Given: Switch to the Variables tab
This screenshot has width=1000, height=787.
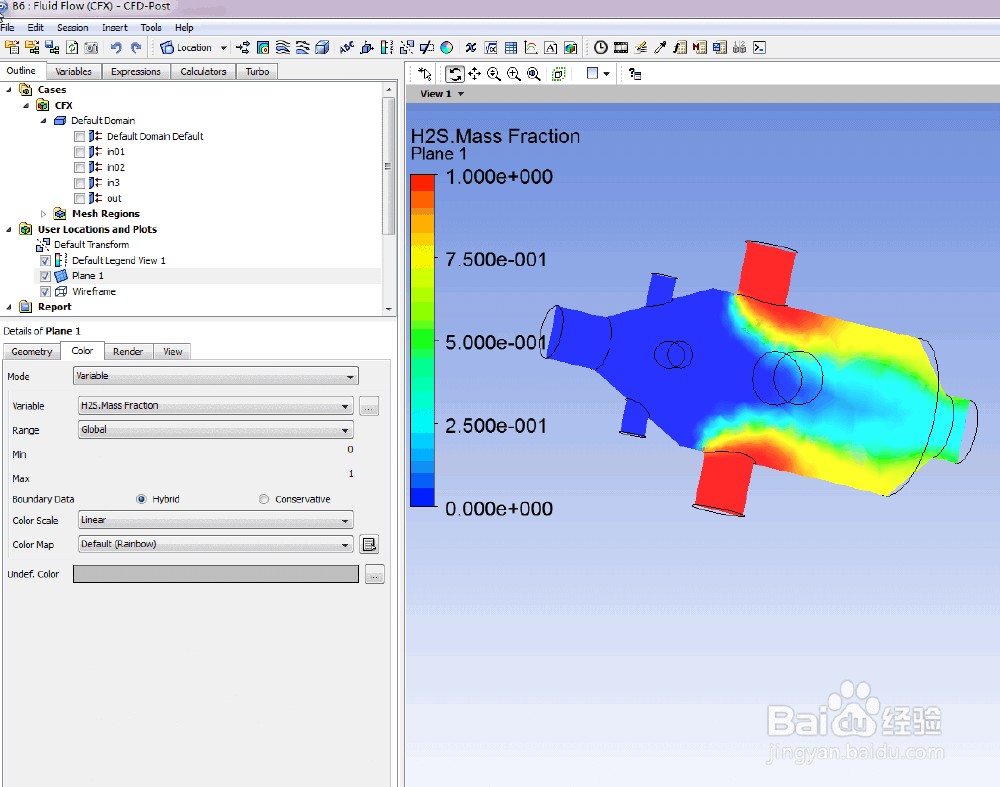Looking at the screenshot, I should click(73, 71).
